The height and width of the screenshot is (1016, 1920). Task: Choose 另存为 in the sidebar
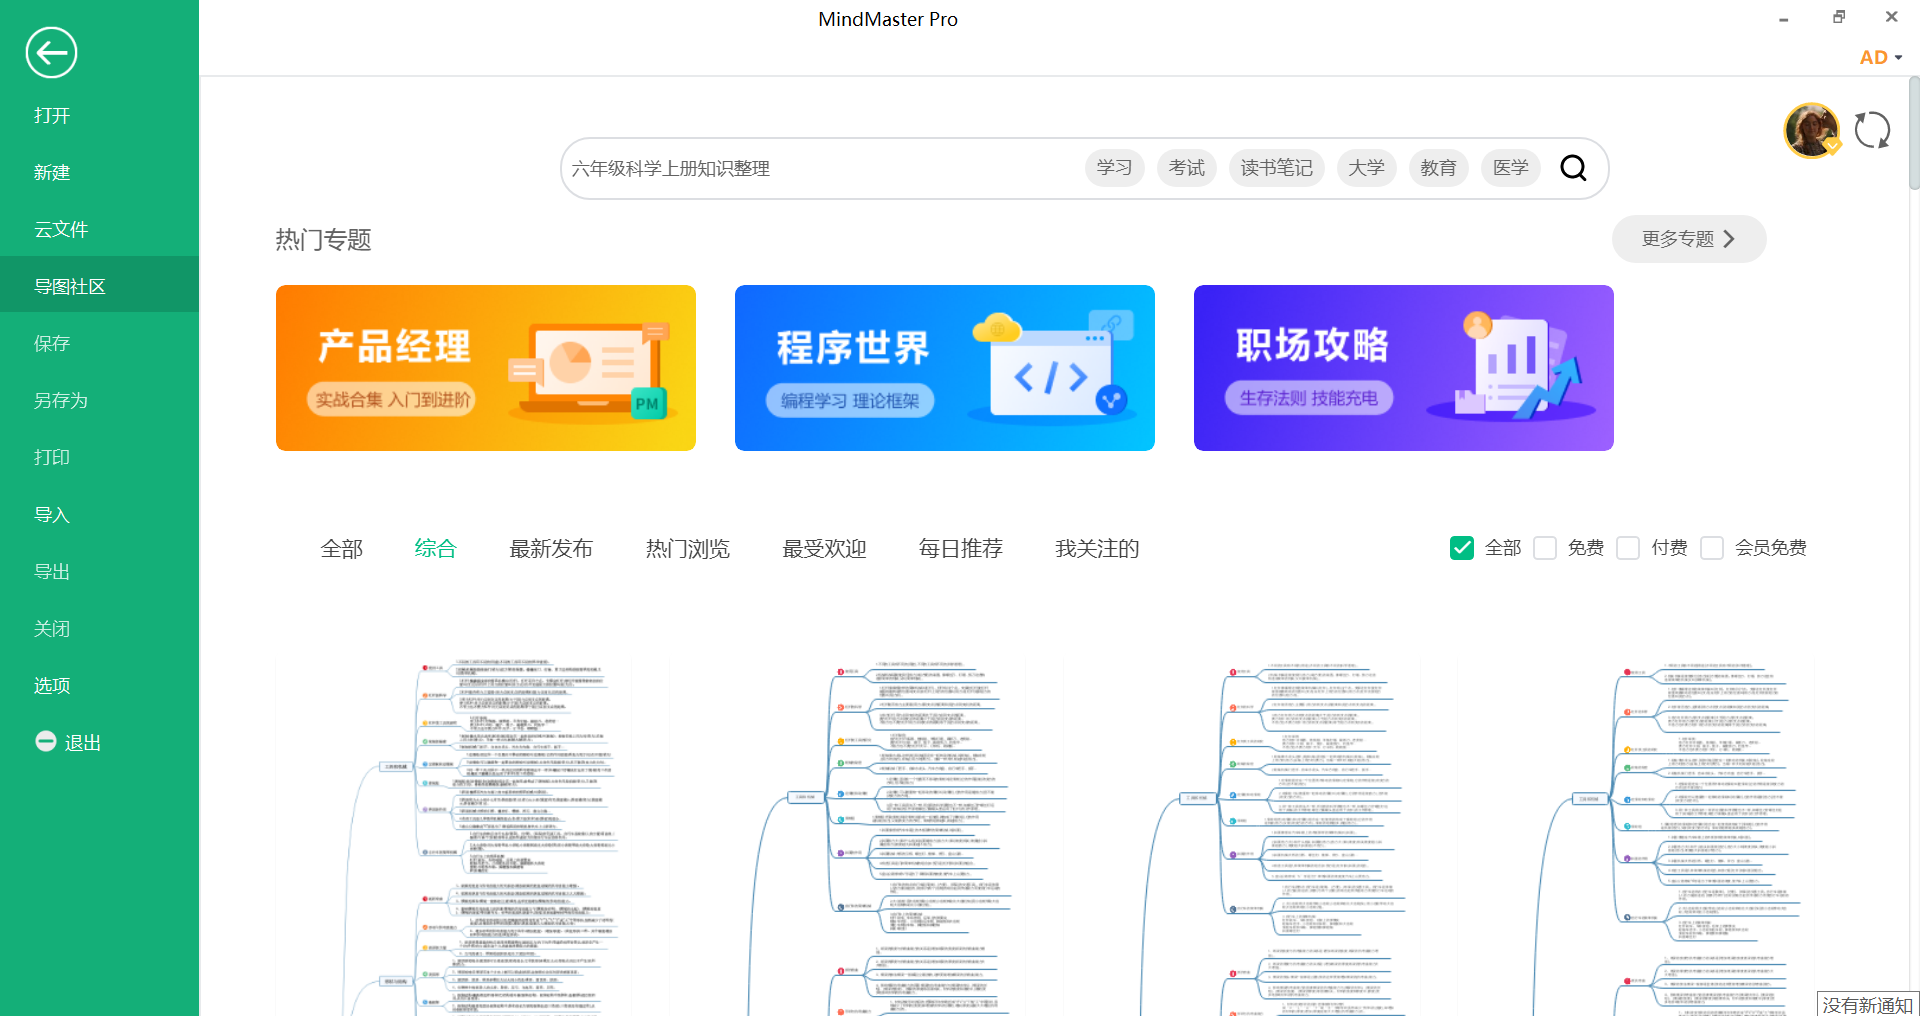click(61, 400)
